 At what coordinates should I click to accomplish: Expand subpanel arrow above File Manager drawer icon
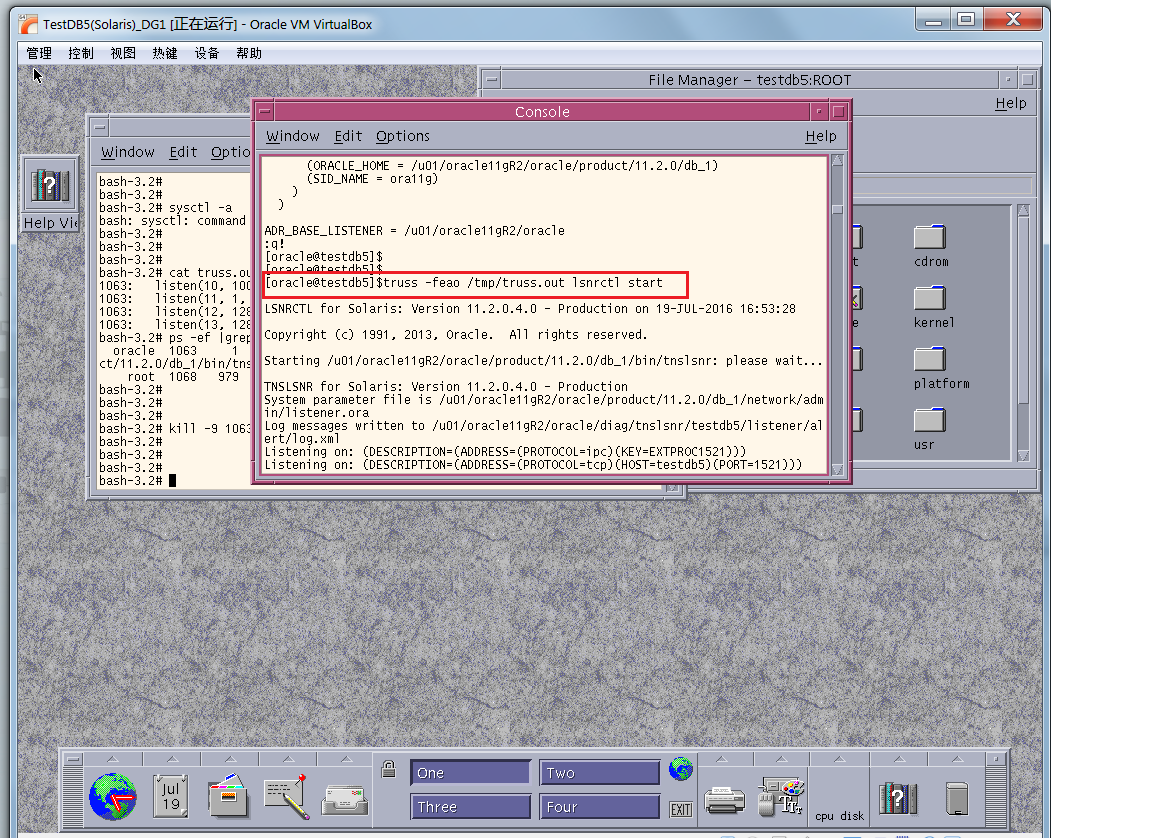tap(230, 759)
